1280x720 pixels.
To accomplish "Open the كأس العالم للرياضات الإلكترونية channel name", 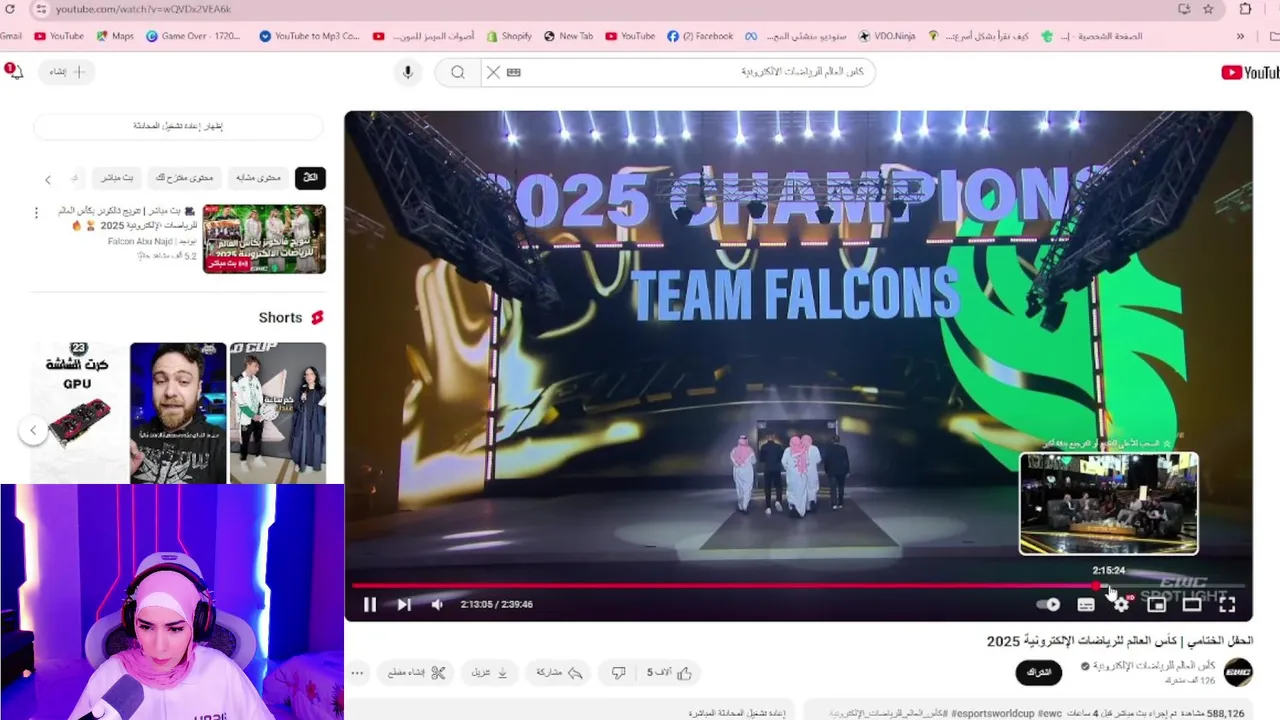I will [x=1153, y=665].
